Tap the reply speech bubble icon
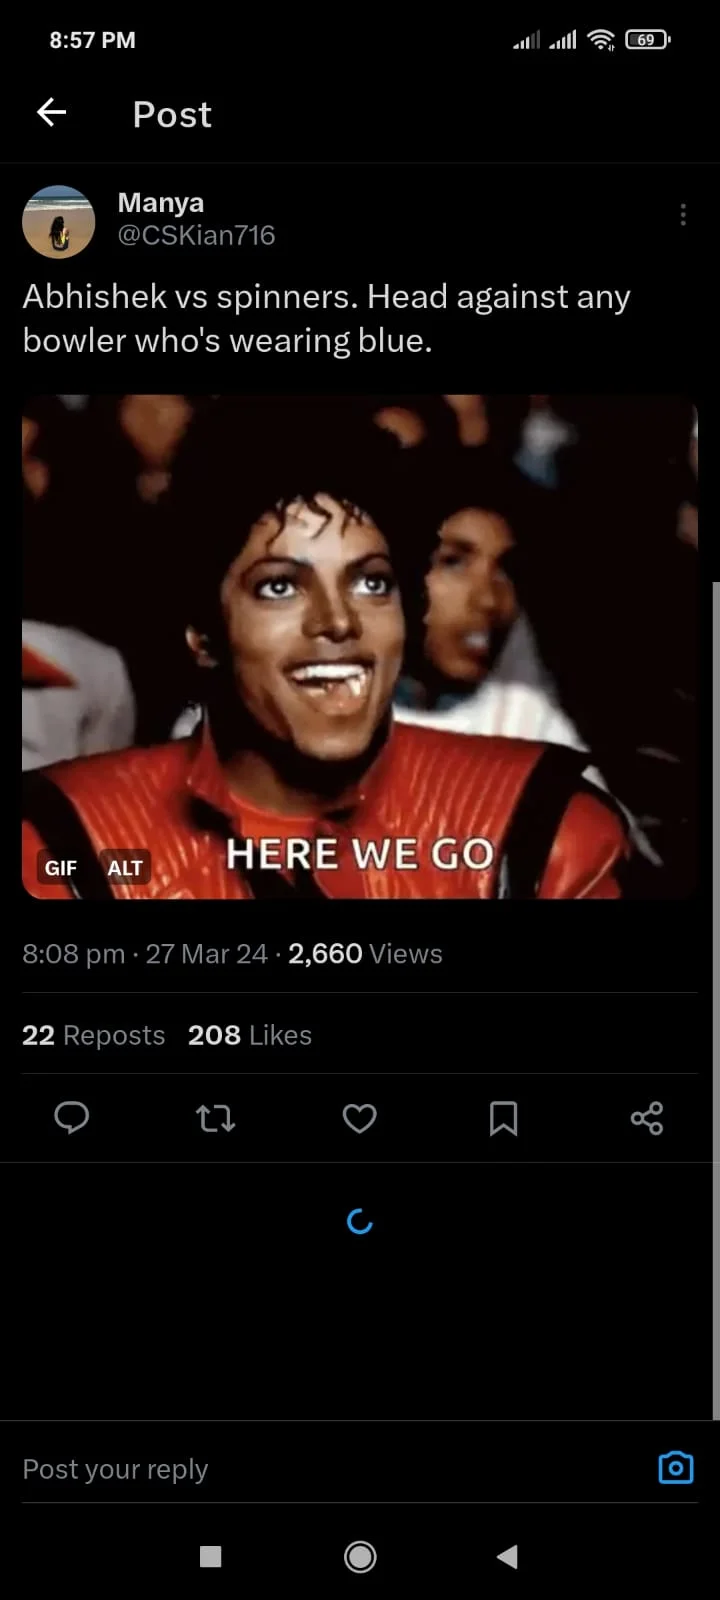 tap(71, 1118)
